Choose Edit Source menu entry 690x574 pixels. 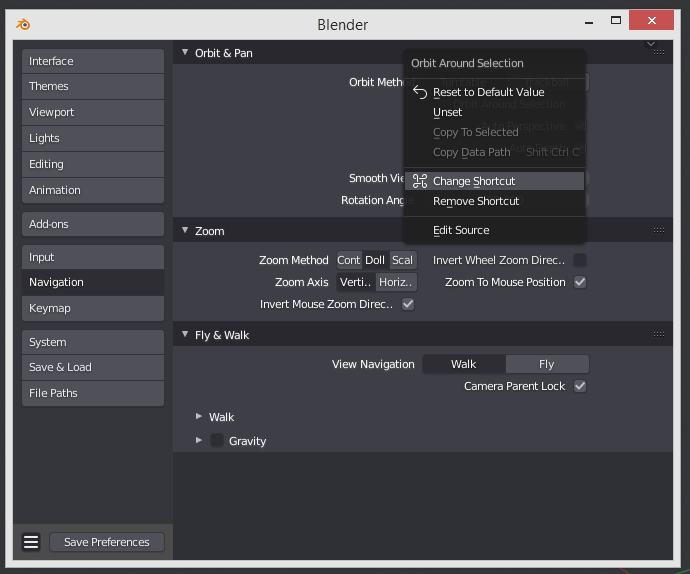click(x=495, y=230)
